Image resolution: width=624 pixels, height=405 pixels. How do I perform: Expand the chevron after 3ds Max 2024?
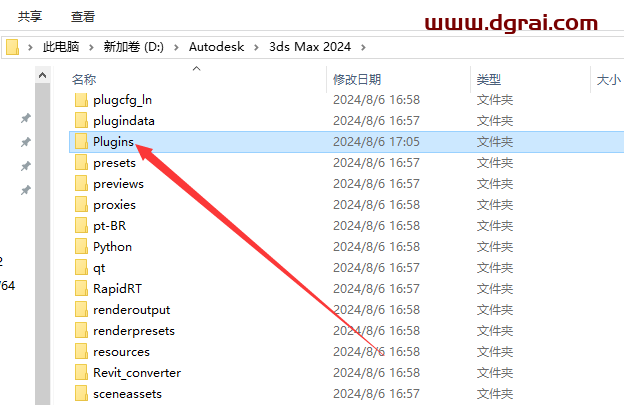pyautogui.click(x=363, y=47)
